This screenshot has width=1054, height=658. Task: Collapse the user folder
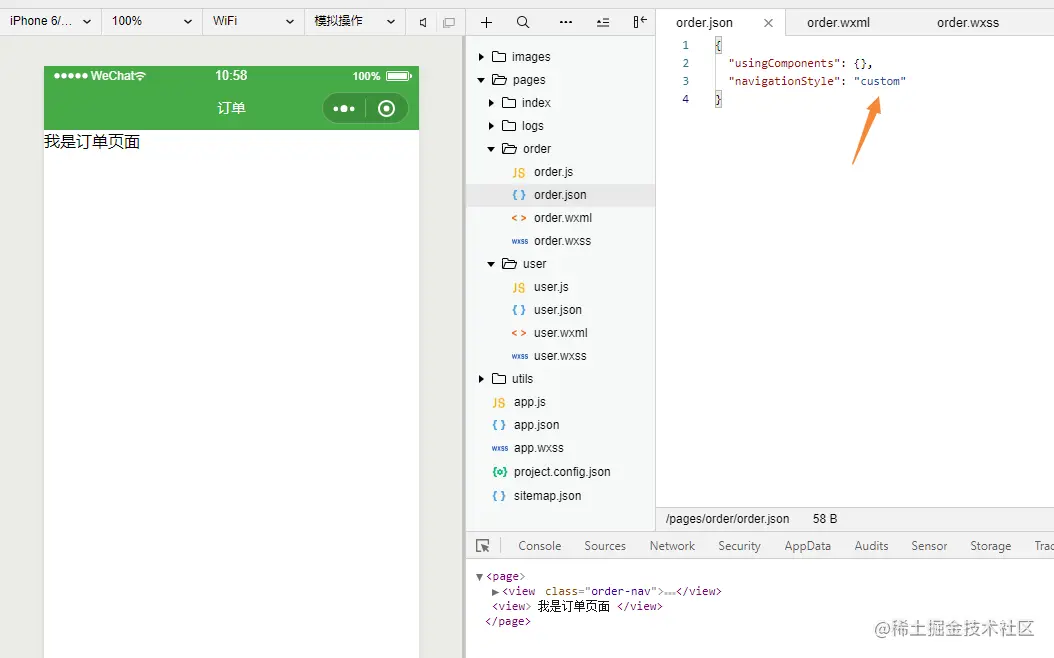point(491,264)
